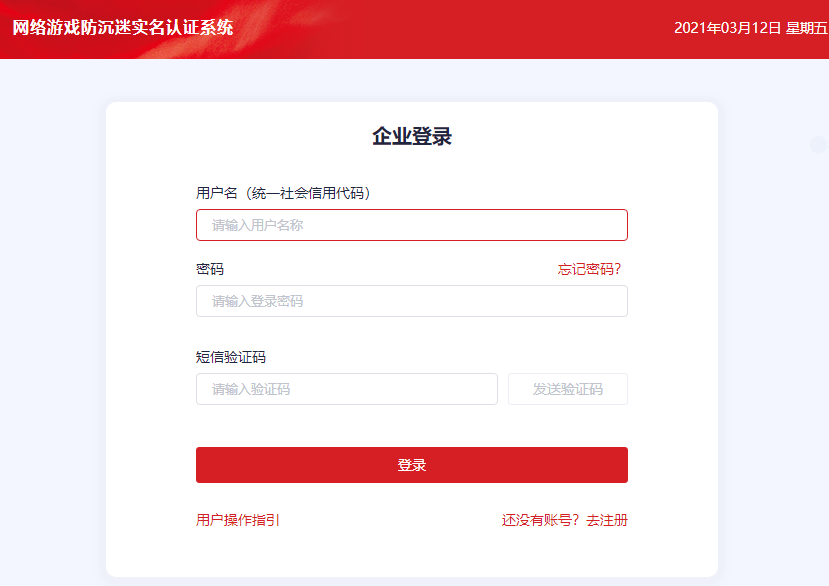Viewport: 829px width, 586px height.
Task: Click the 企业登录 heading
Action: (412, 137)
